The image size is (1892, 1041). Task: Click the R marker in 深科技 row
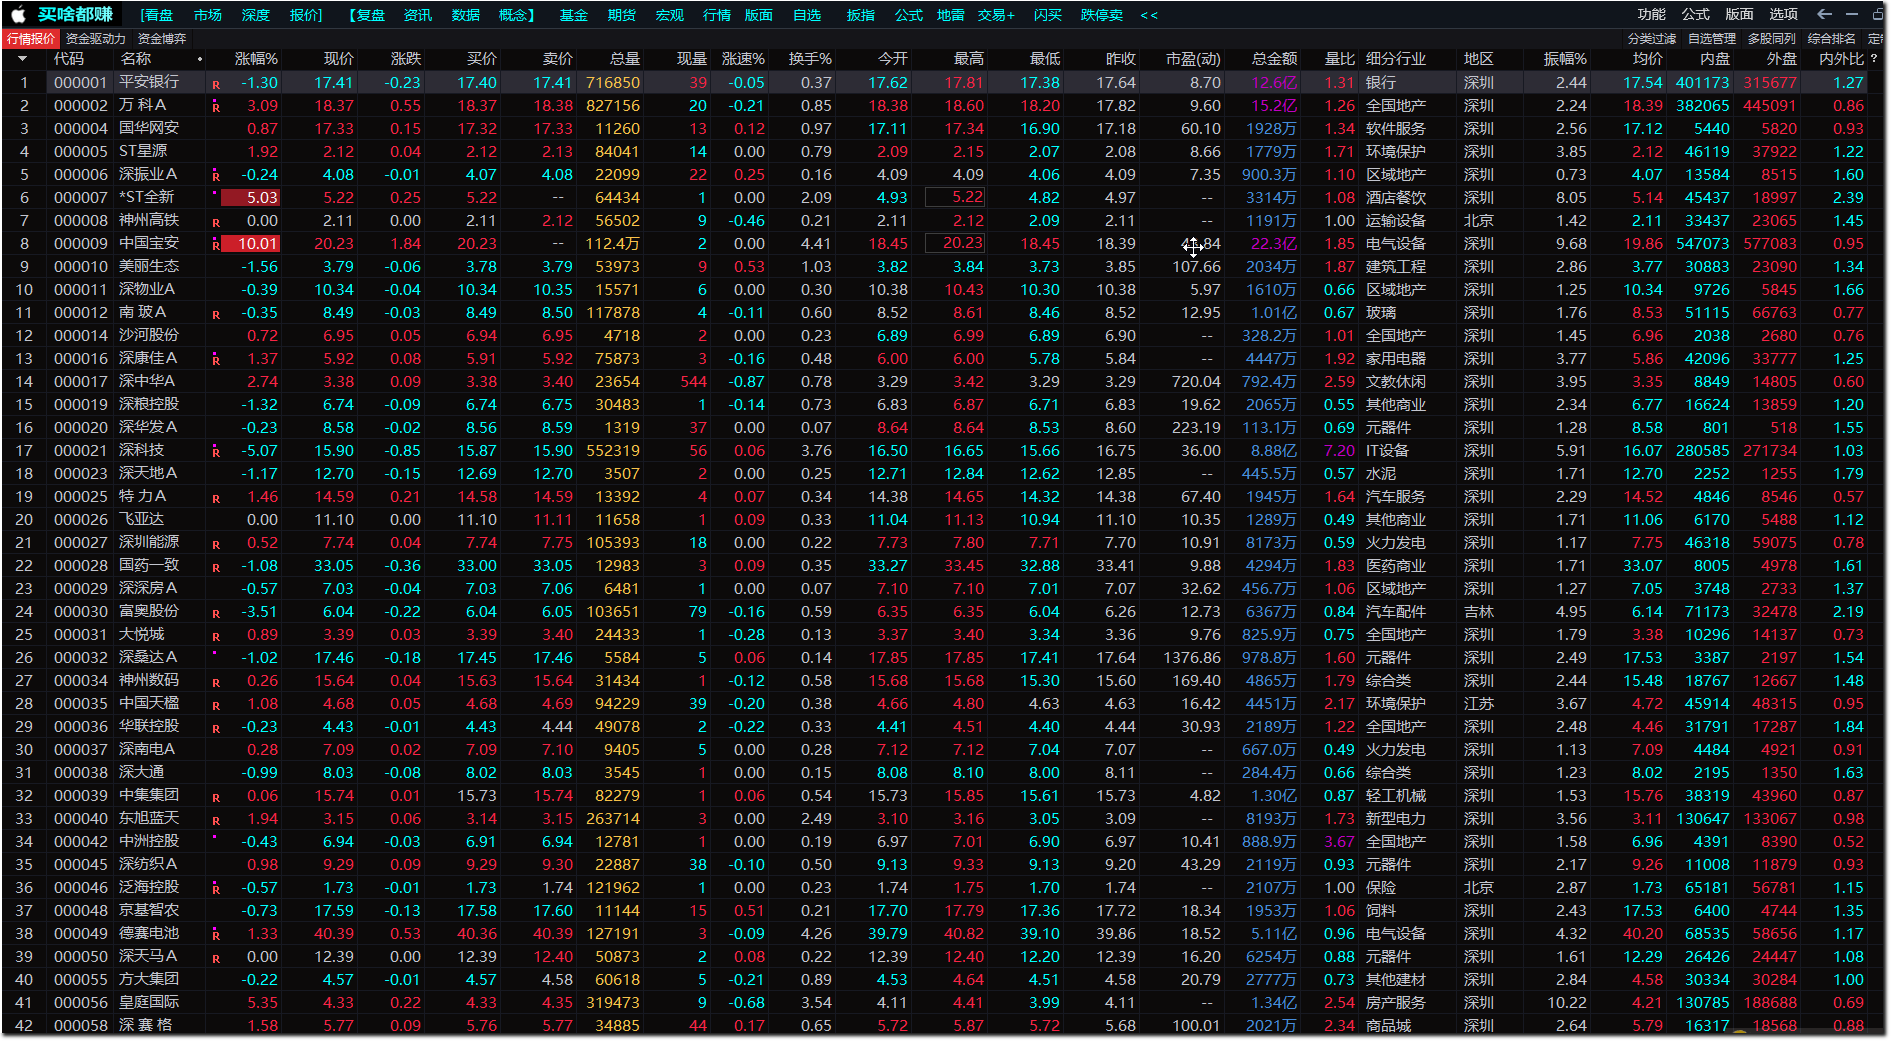216,451
